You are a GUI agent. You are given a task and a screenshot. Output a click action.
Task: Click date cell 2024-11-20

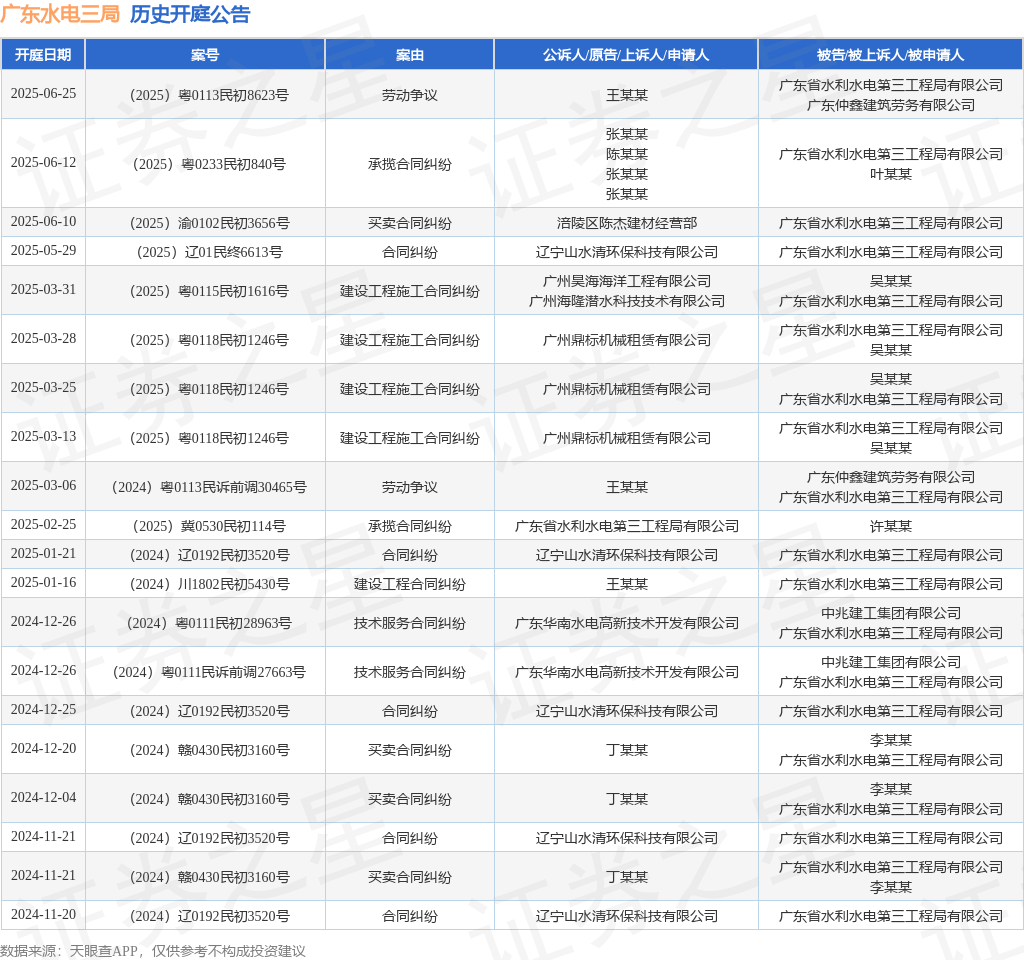43,915
